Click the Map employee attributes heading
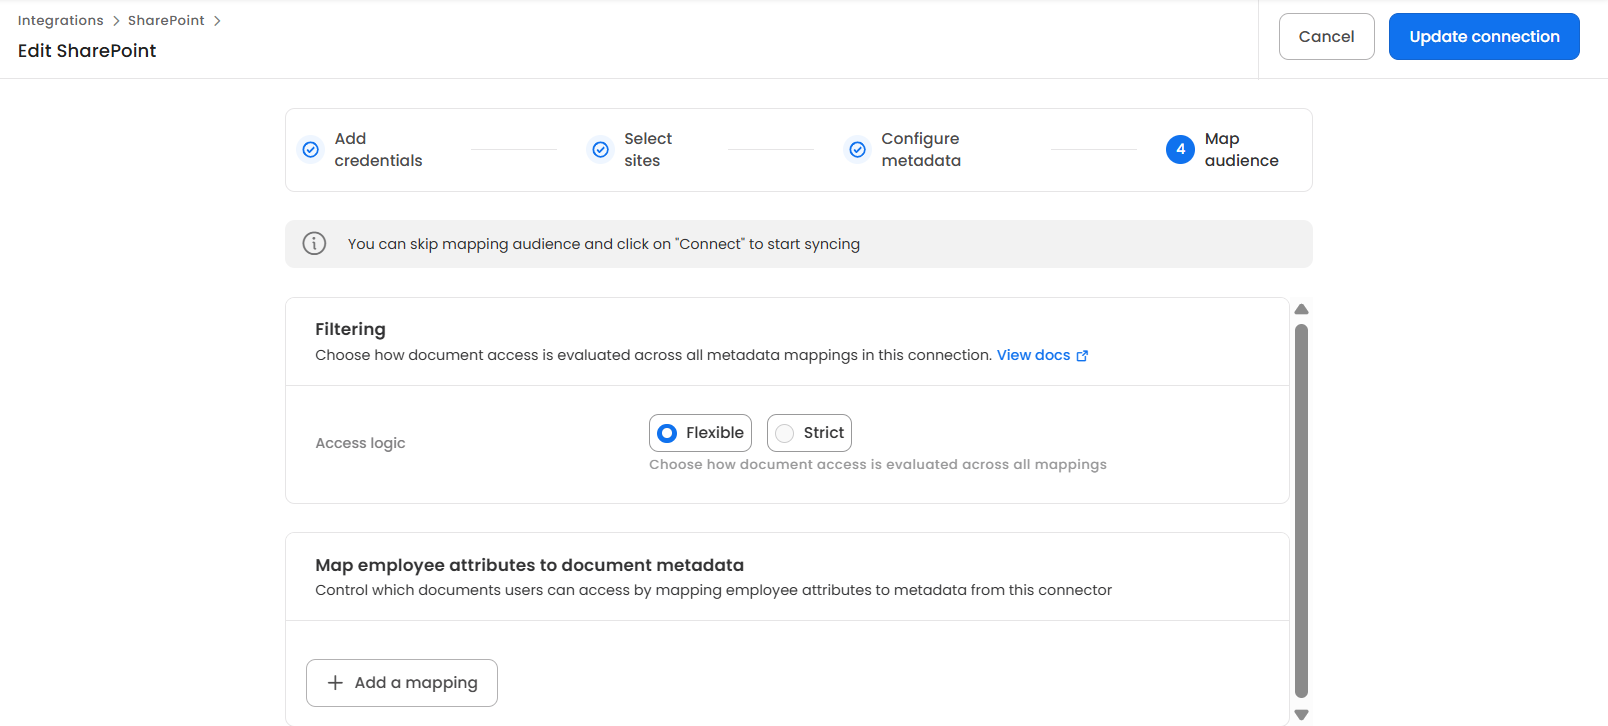The width and height of the screenshot is (1608, 726). click(529, 565)
